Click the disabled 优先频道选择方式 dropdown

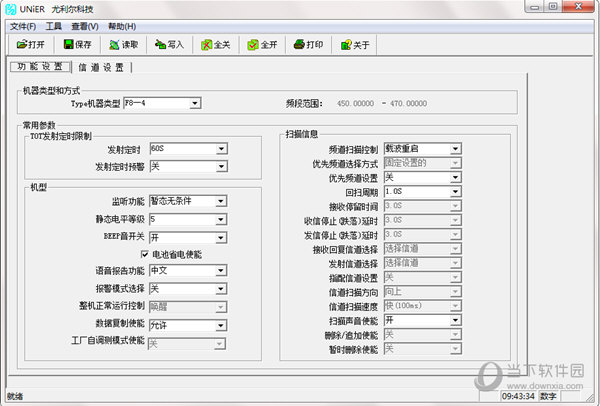422,163
